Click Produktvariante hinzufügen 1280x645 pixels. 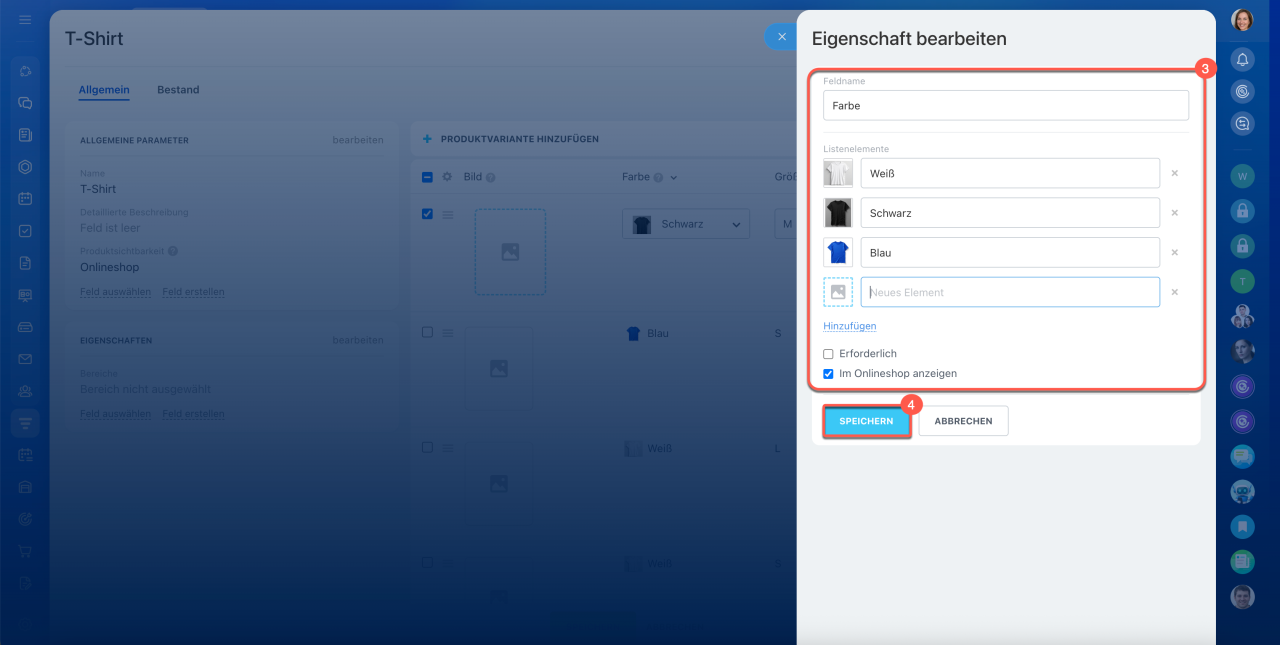coord(520,139)
